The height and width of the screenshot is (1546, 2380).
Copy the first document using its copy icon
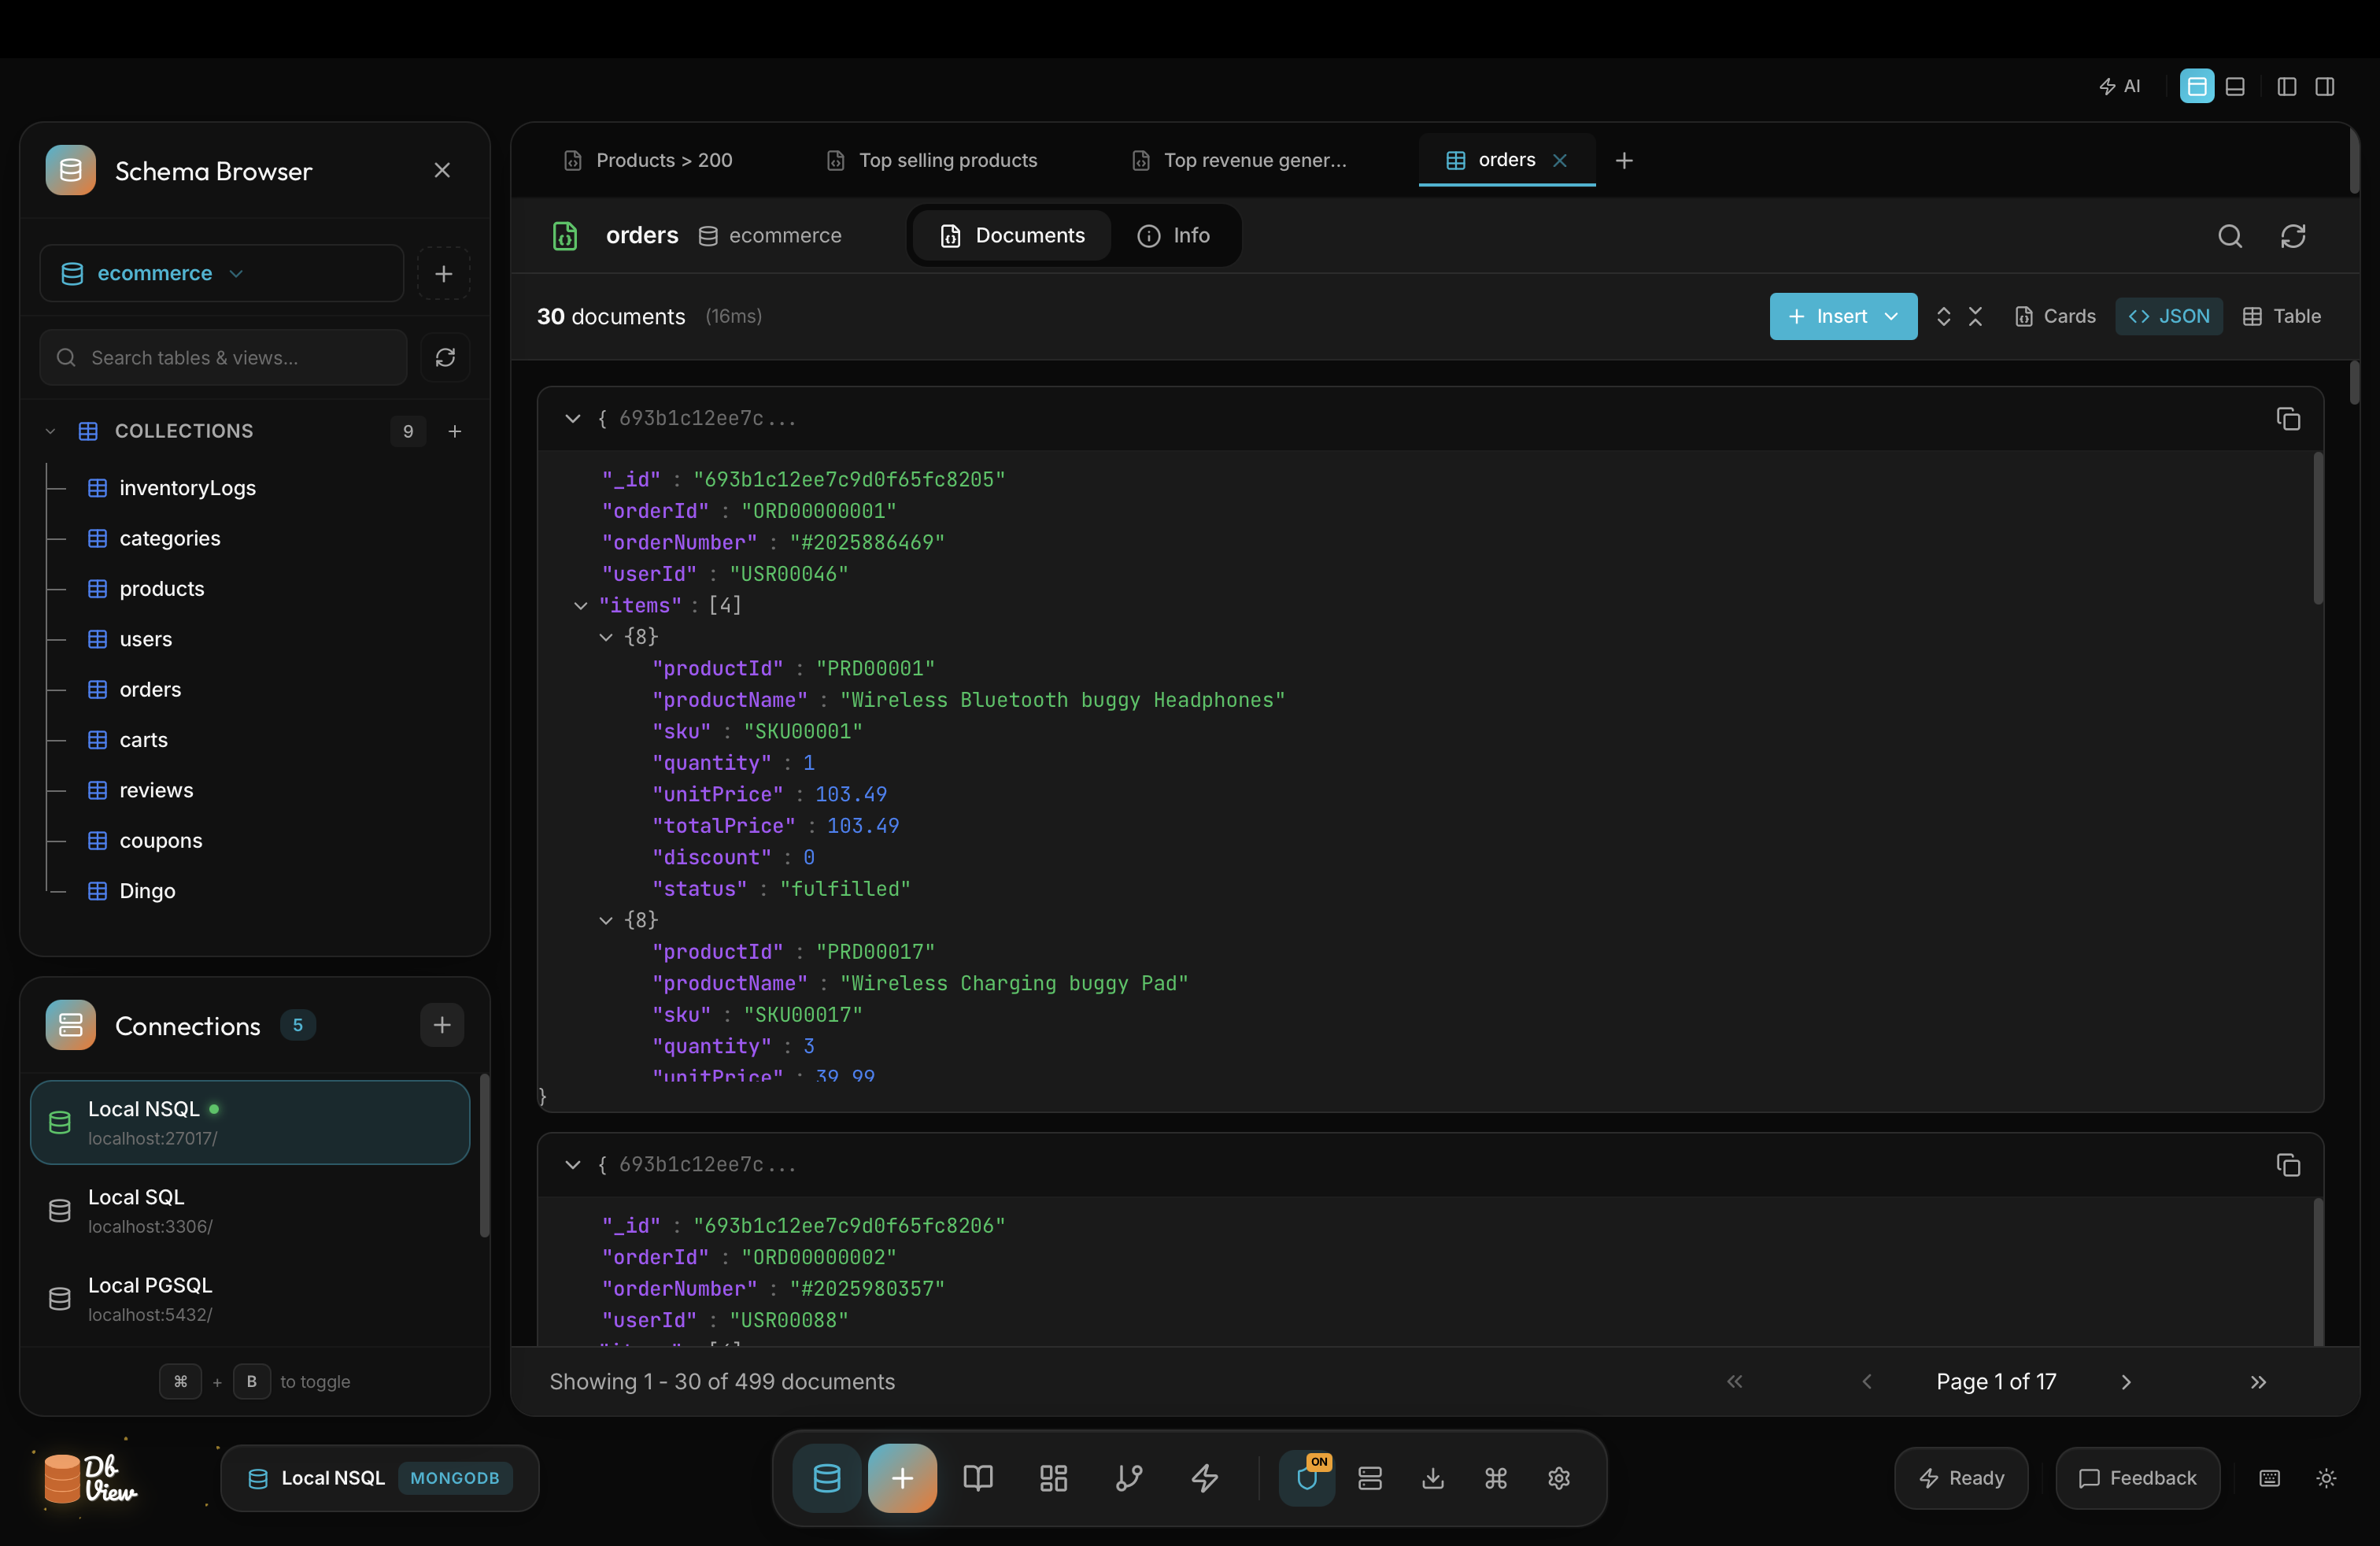[x=2289, y=419]
